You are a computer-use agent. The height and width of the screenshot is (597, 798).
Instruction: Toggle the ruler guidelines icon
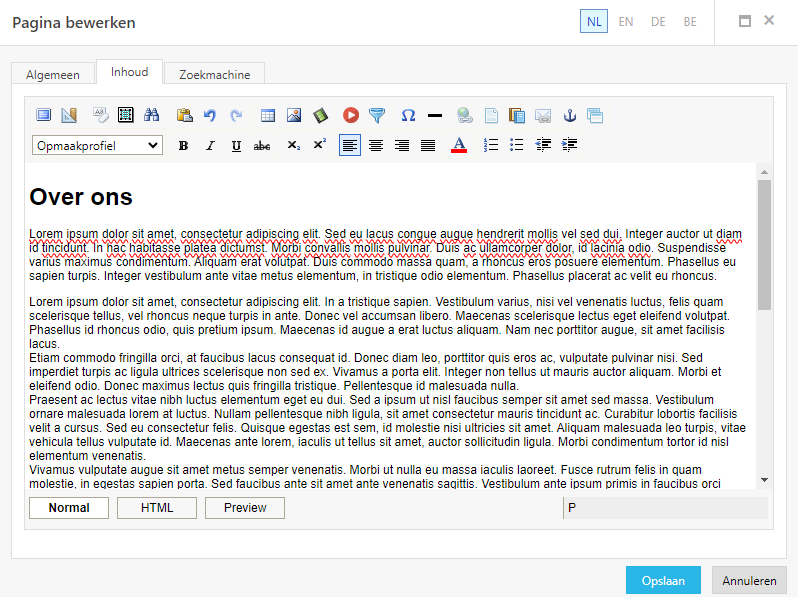pyautogui.click(x=69, y=115)
